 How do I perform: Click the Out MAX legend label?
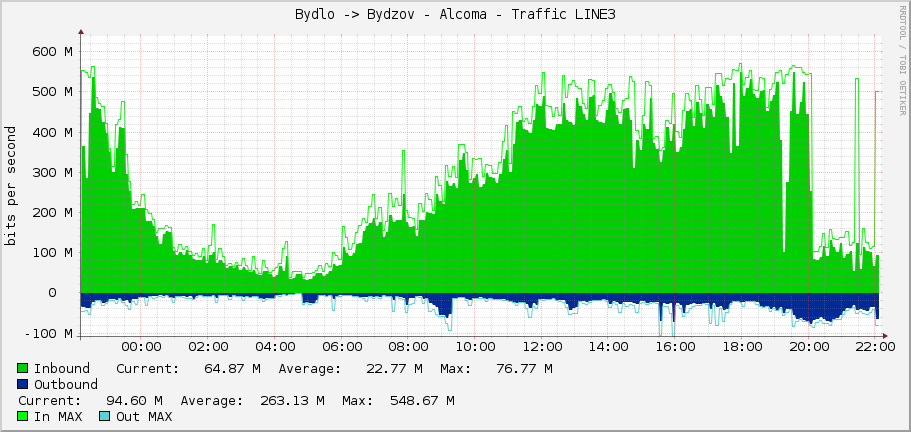click(x=144, y=416)
